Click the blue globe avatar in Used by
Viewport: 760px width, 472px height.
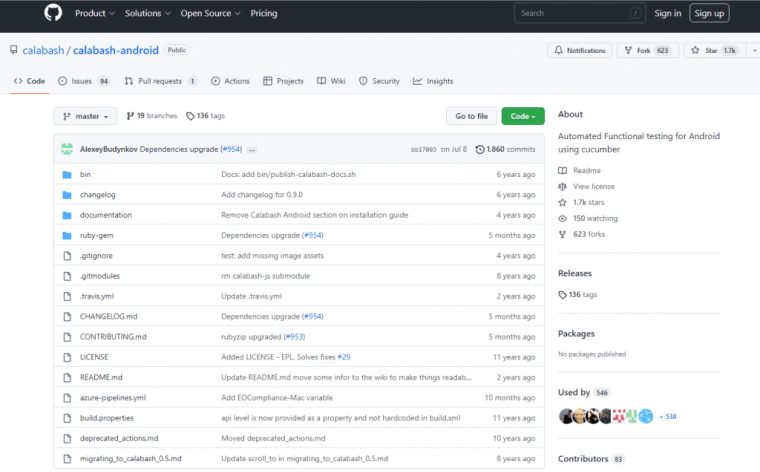point(646,416)
